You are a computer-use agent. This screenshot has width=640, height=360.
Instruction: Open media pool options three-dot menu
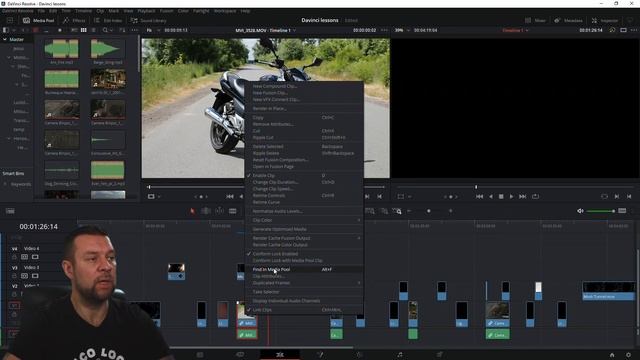tap(135, 30)
